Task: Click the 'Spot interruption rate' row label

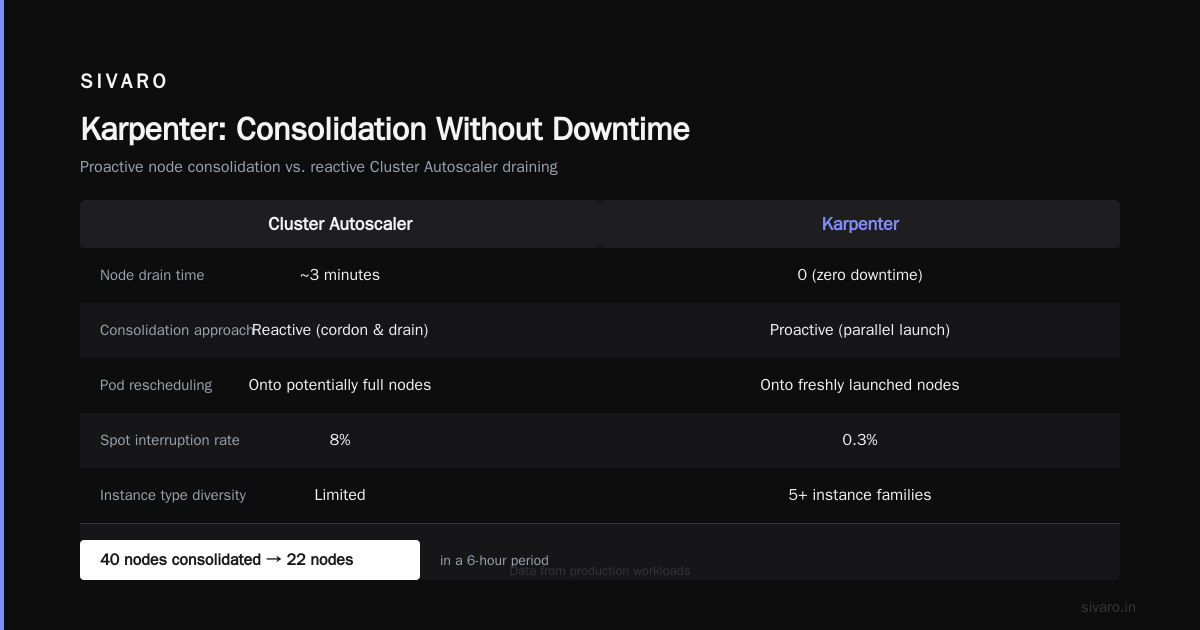Action: point(170,440)
